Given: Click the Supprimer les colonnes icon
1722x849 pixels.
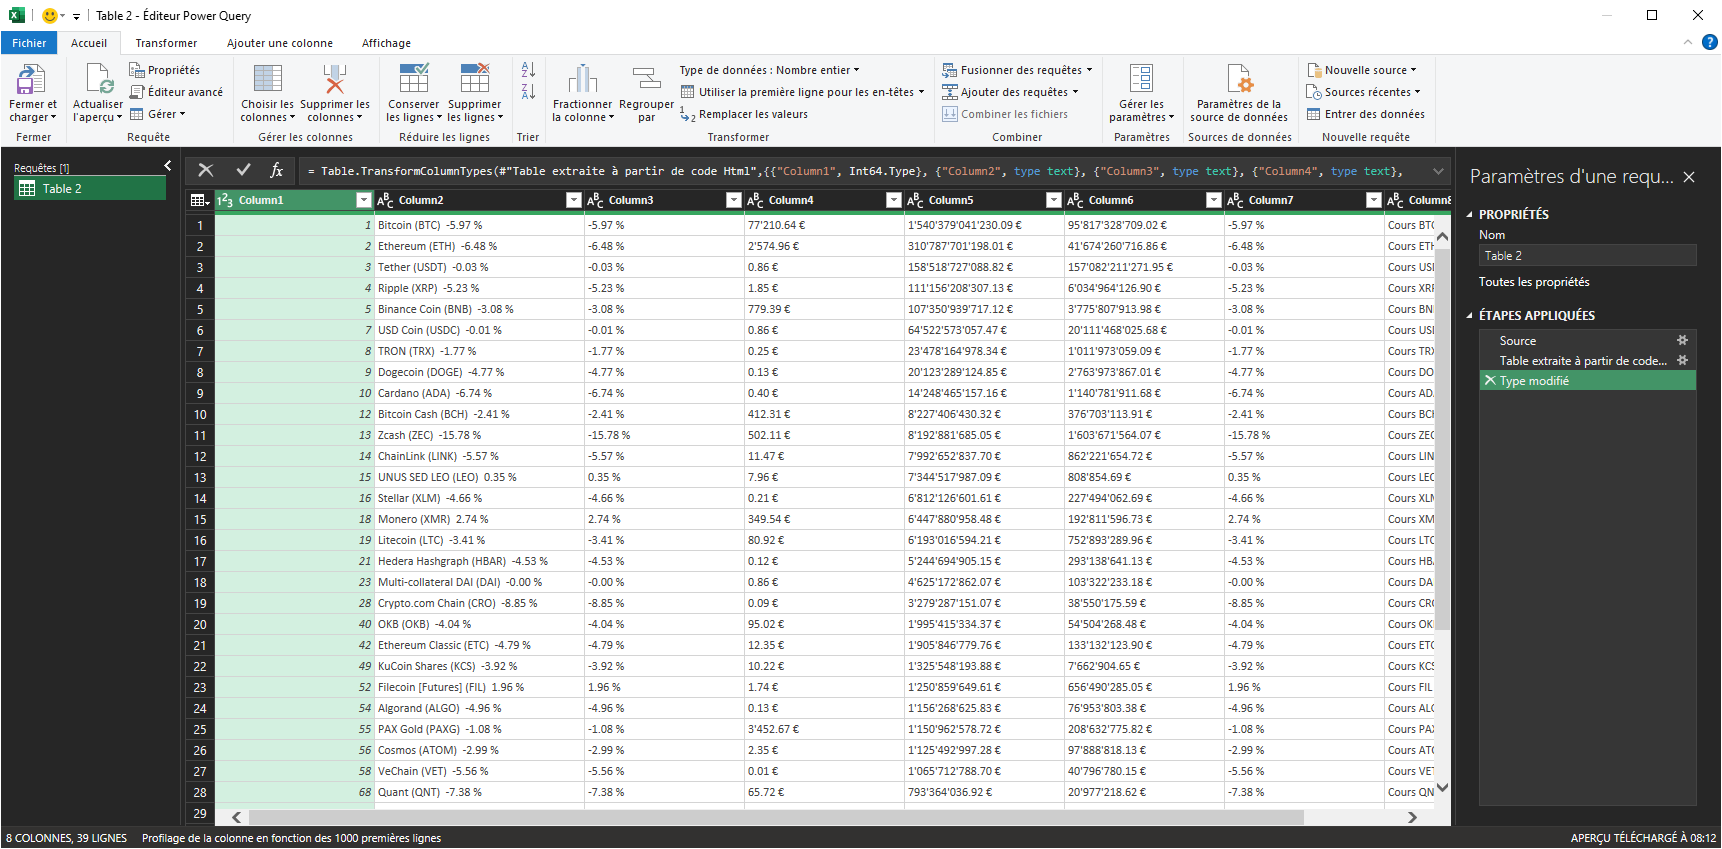Looking at the screenshot, I should pos(334,79).
